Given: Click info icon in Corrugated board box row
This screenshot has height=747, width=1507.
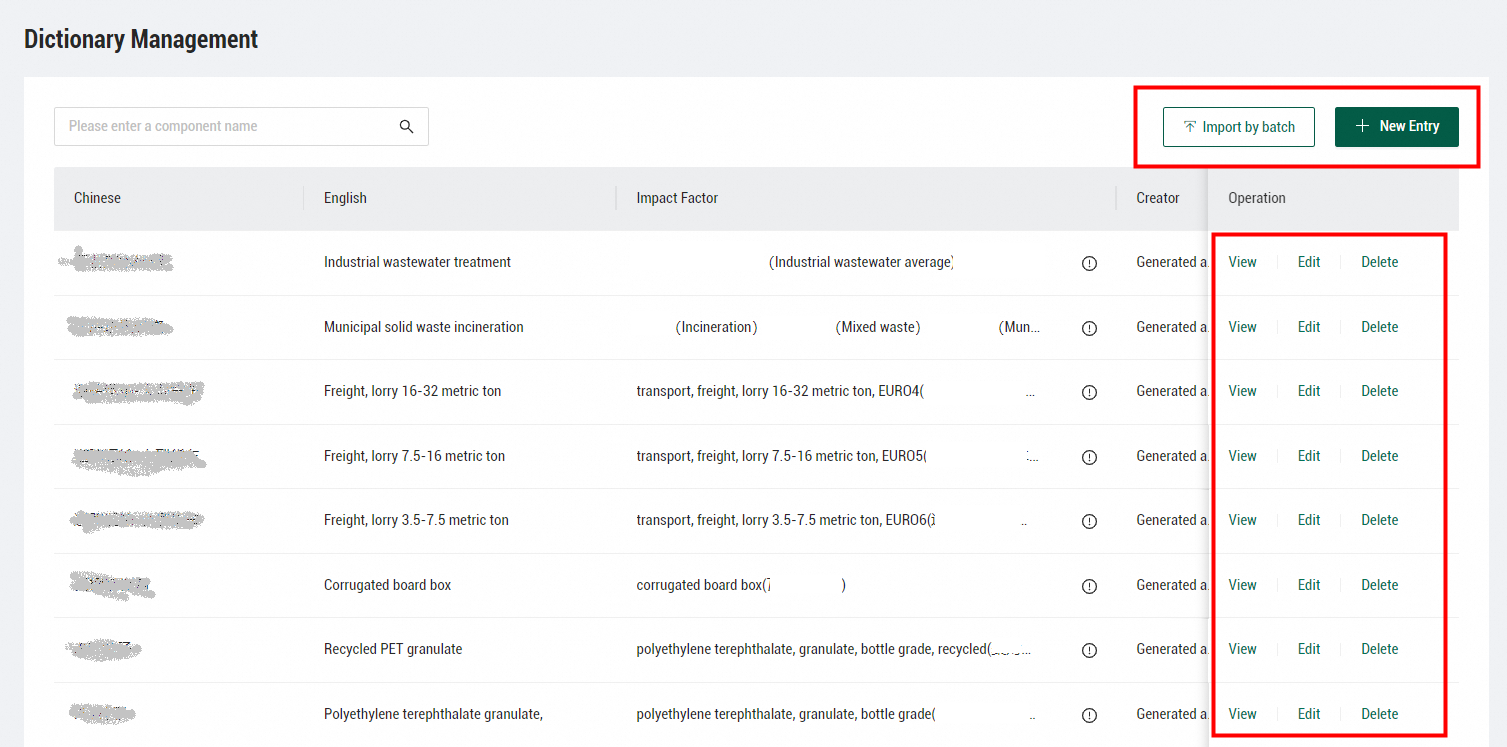Looking at the screenshot, I should pos(1090,586).
